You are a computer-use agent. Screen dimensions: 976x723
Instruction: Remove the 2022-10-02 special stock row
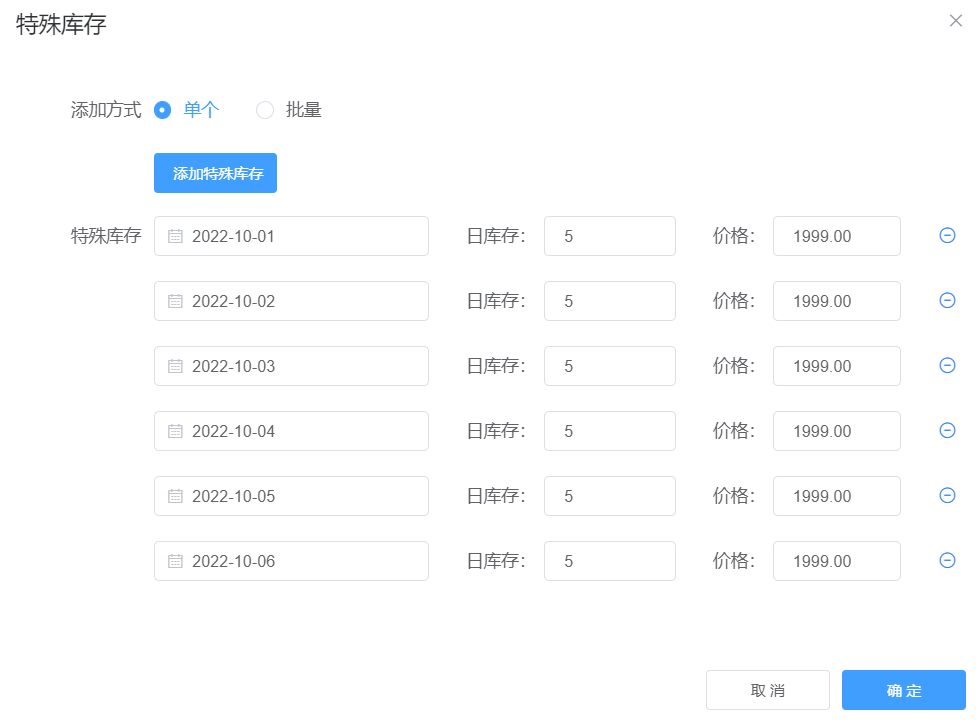point(947,301)
